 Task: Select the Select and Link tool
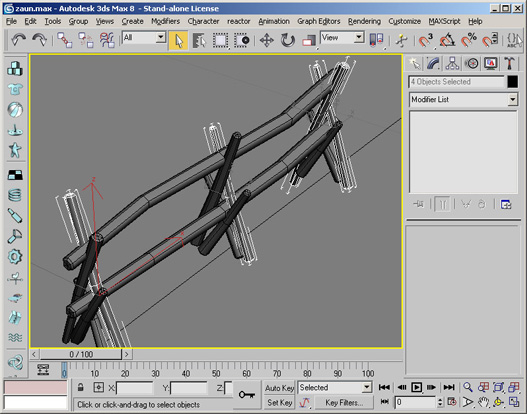tap(64, 40)
